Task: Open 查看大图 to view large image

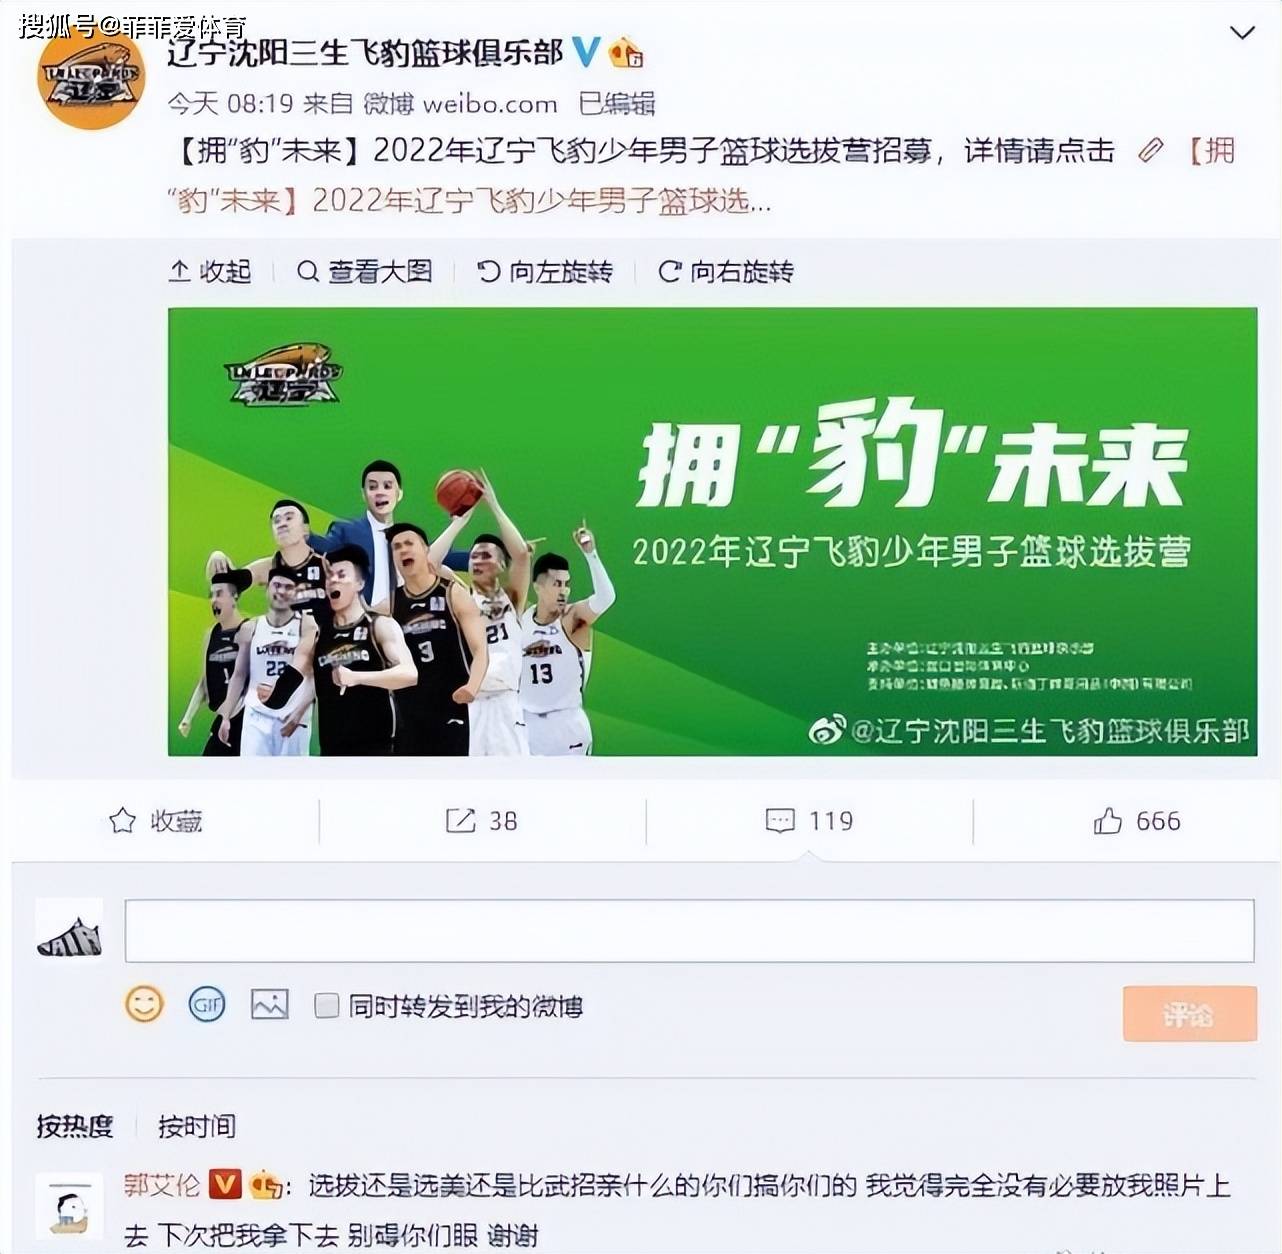Action: pos(365,271)
